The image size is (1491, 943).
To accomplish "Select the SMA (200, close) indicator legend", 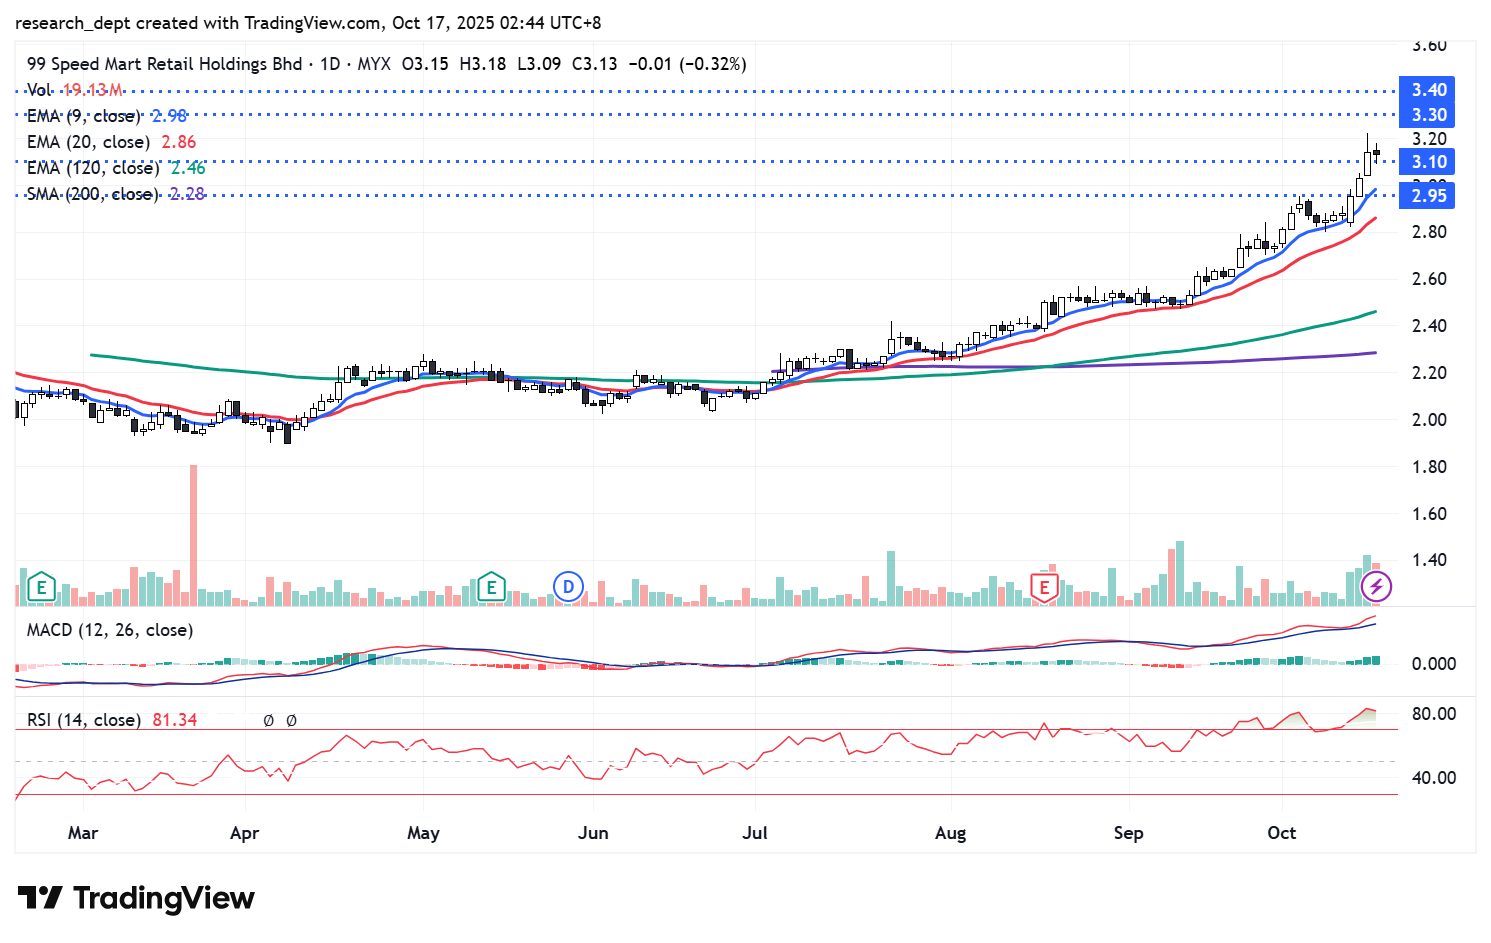I will [92, 194].
